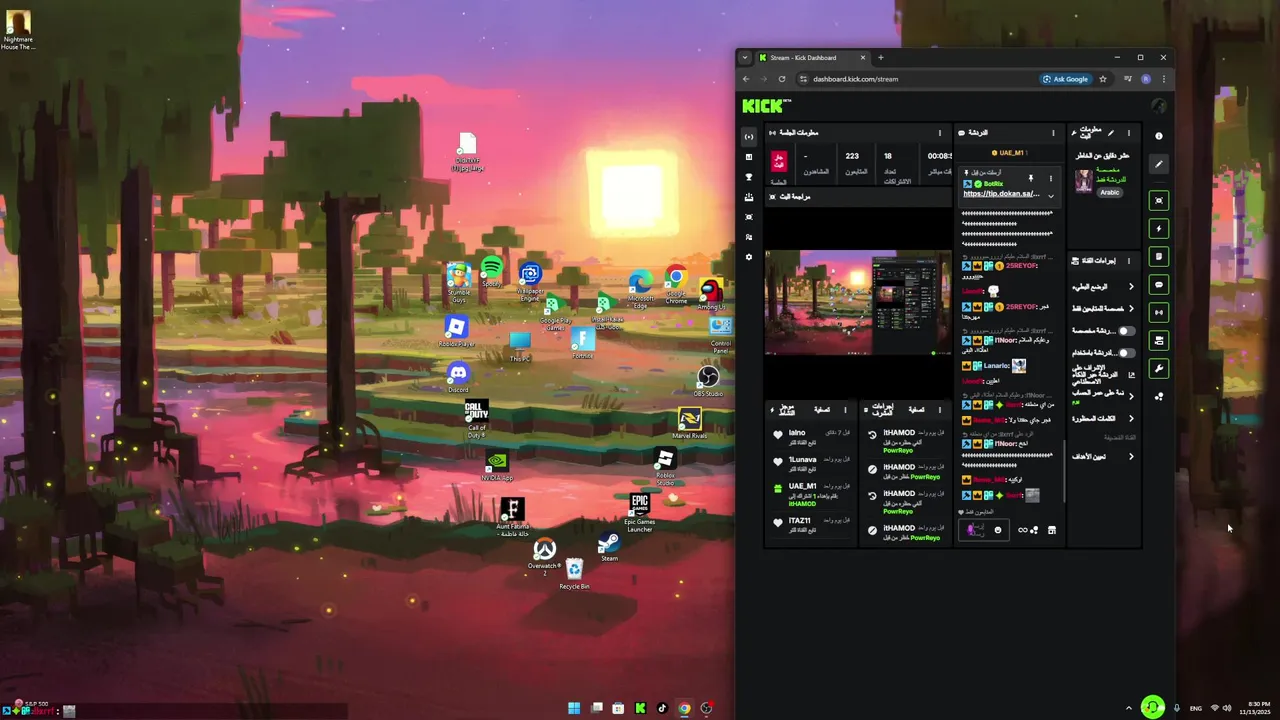Open the trophy achievements icon in sidebar
Image resolution: width=1280 pixels, height=720 pixels.
[749, 177]
